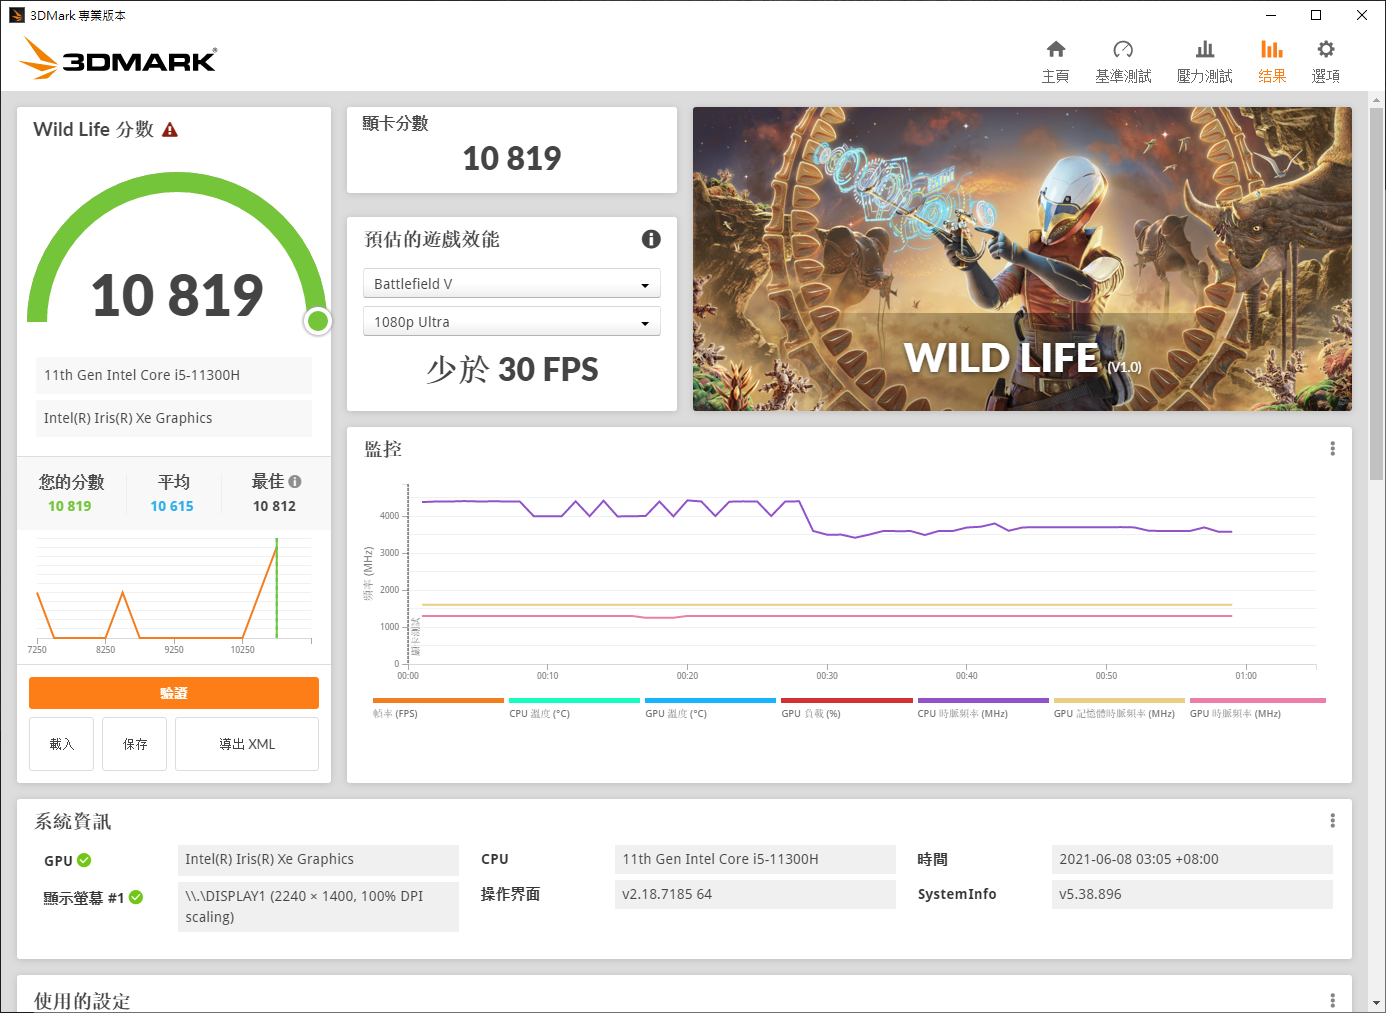Click the warning triangle beside Wild Life score
Screen dimensions: 1386x1013
point(170,130)
